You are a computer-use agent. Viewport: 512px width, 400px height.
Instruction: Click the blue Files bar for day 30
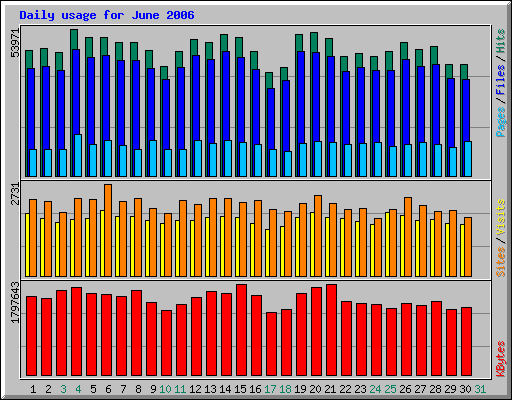pos(466,110)
